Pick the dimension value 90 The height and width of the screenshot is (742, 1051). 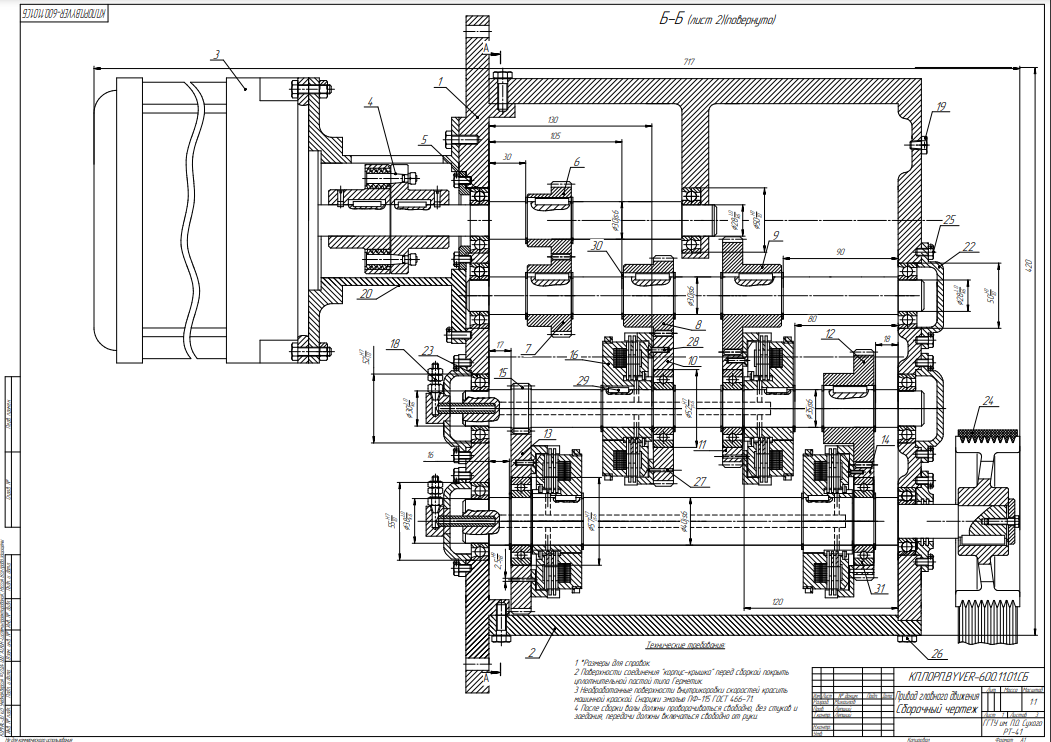coord(841,252)
